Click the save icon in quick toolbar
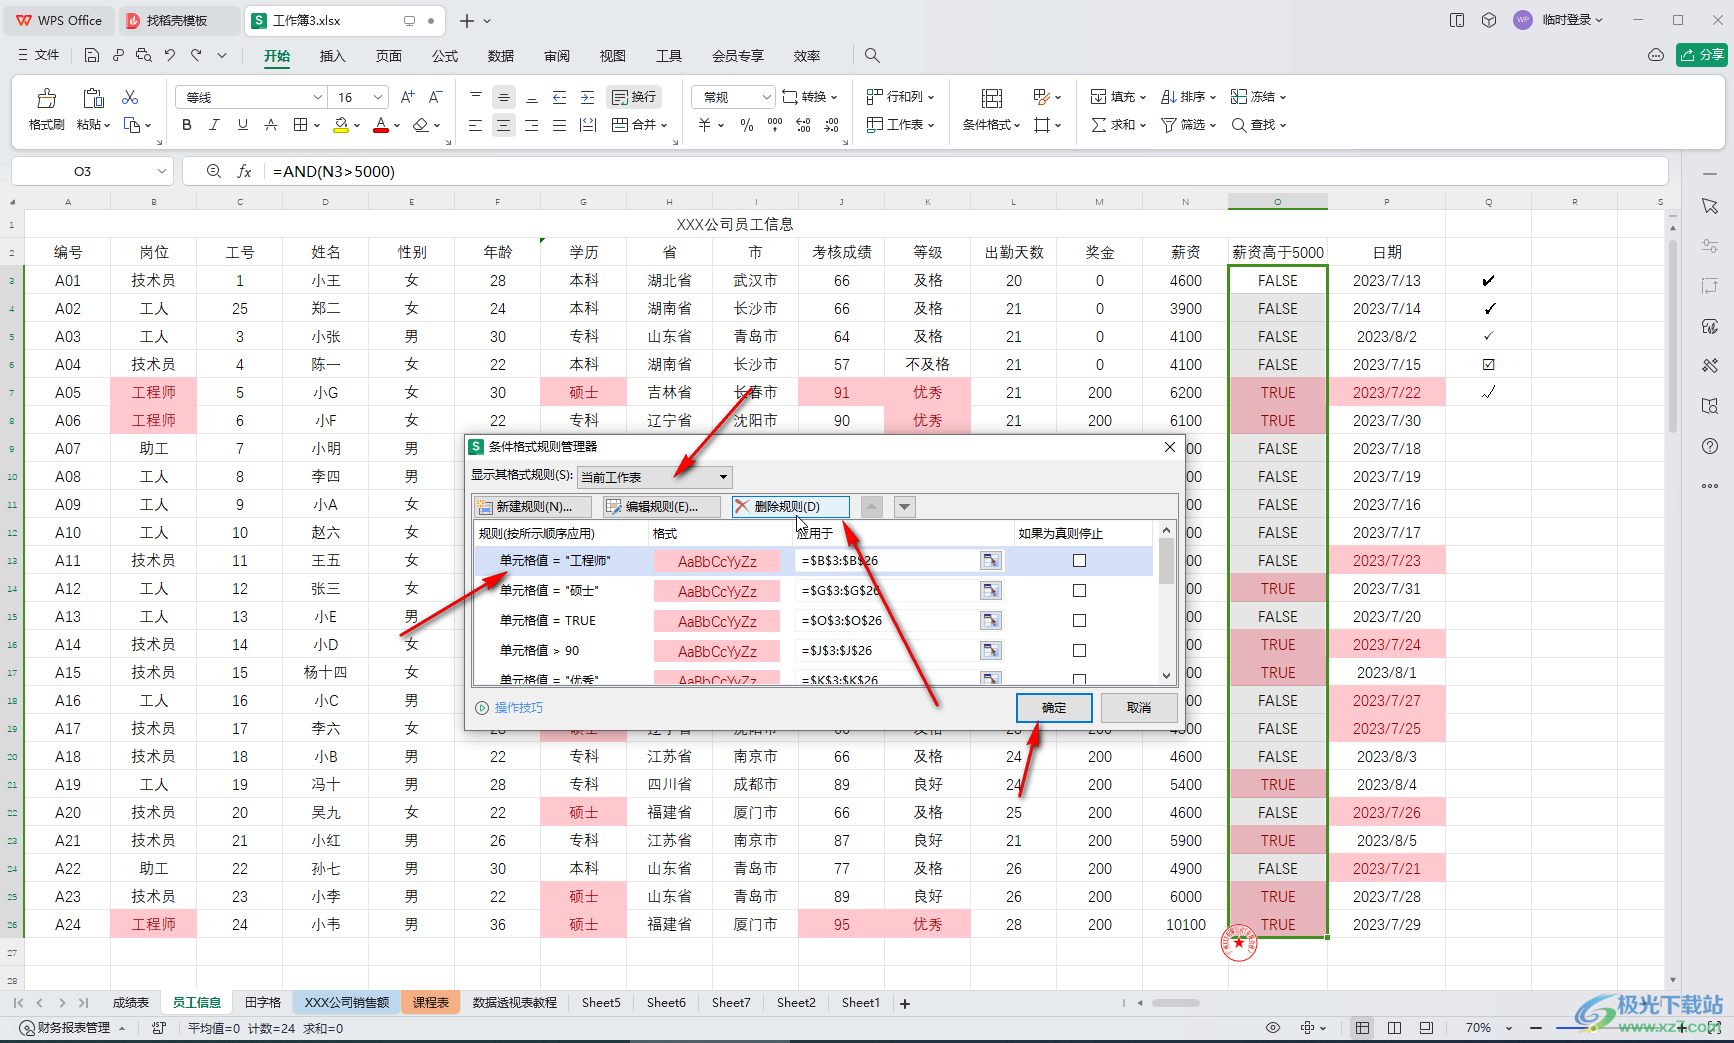1734x1043 pixels. [92, 55]
